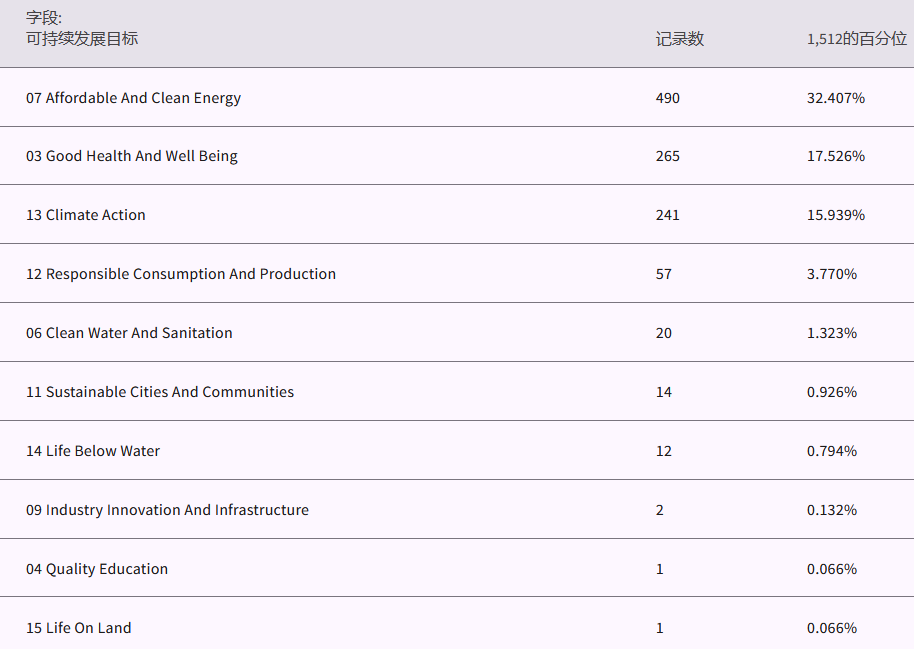Select the 04 Quality Education row
The width and height of the screenshot is (914, 649).
tap(97, 569)
